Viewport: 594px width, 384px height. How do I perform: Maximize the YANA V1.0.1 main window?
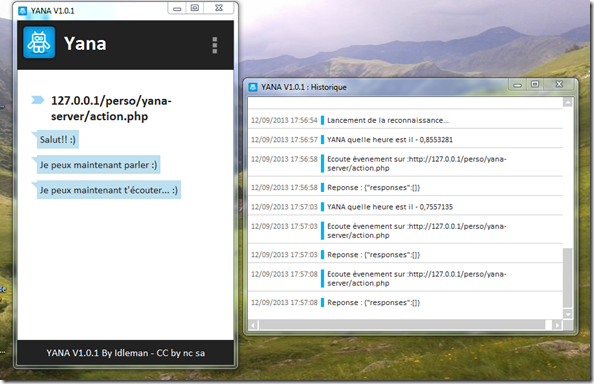pyautogui.click(x=195, y=8)
